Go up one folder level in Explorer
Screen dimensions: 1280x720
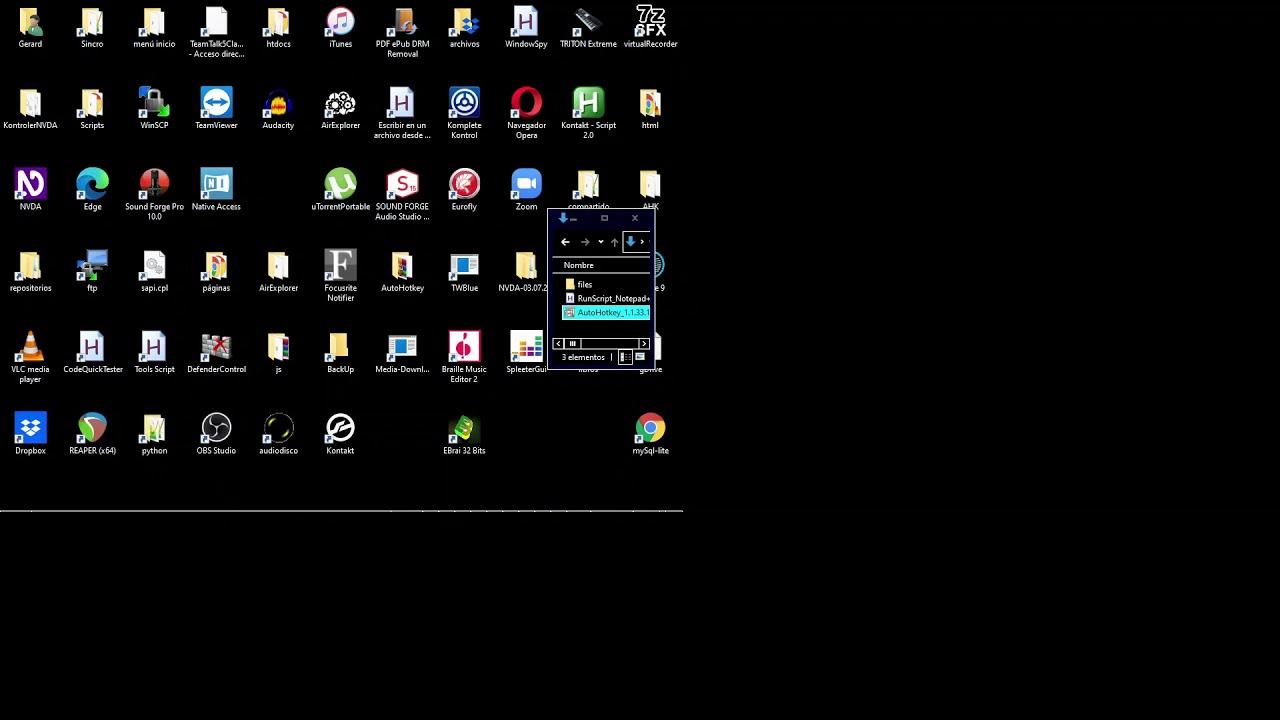[x=614, y=242]
